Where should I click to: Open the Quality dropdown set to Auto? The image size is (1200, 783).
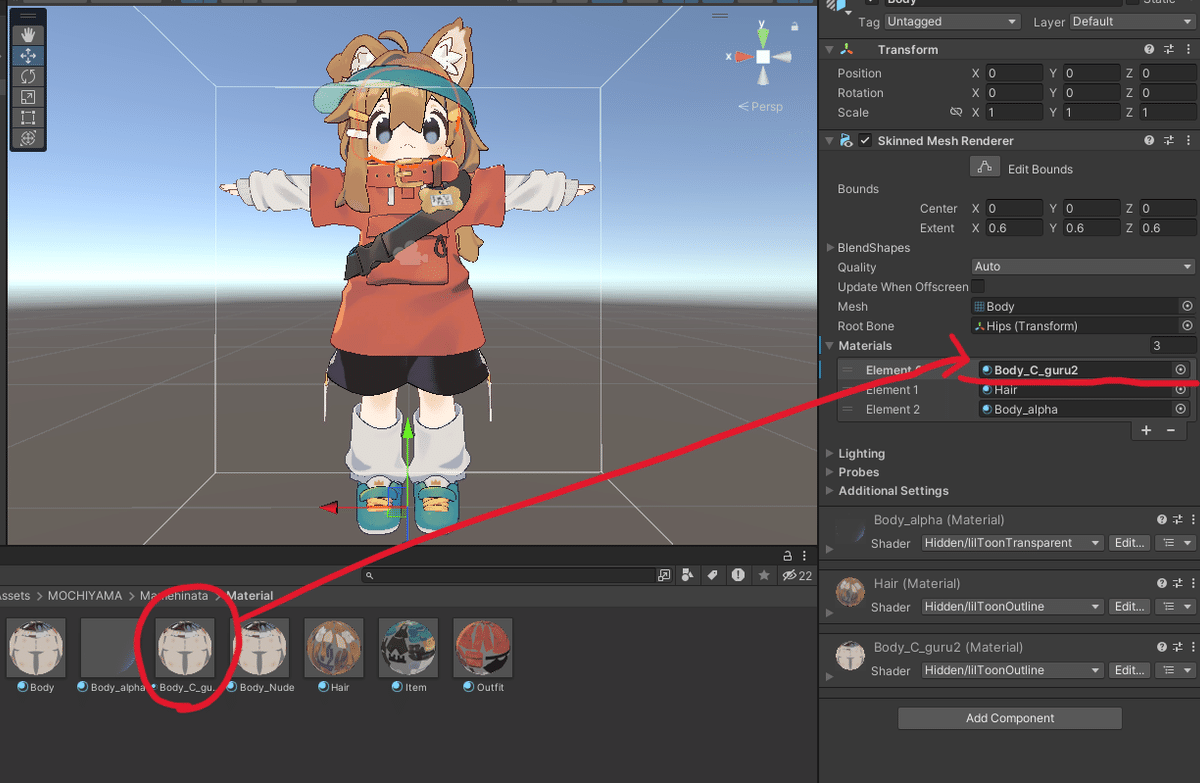tap(1083, 267)
